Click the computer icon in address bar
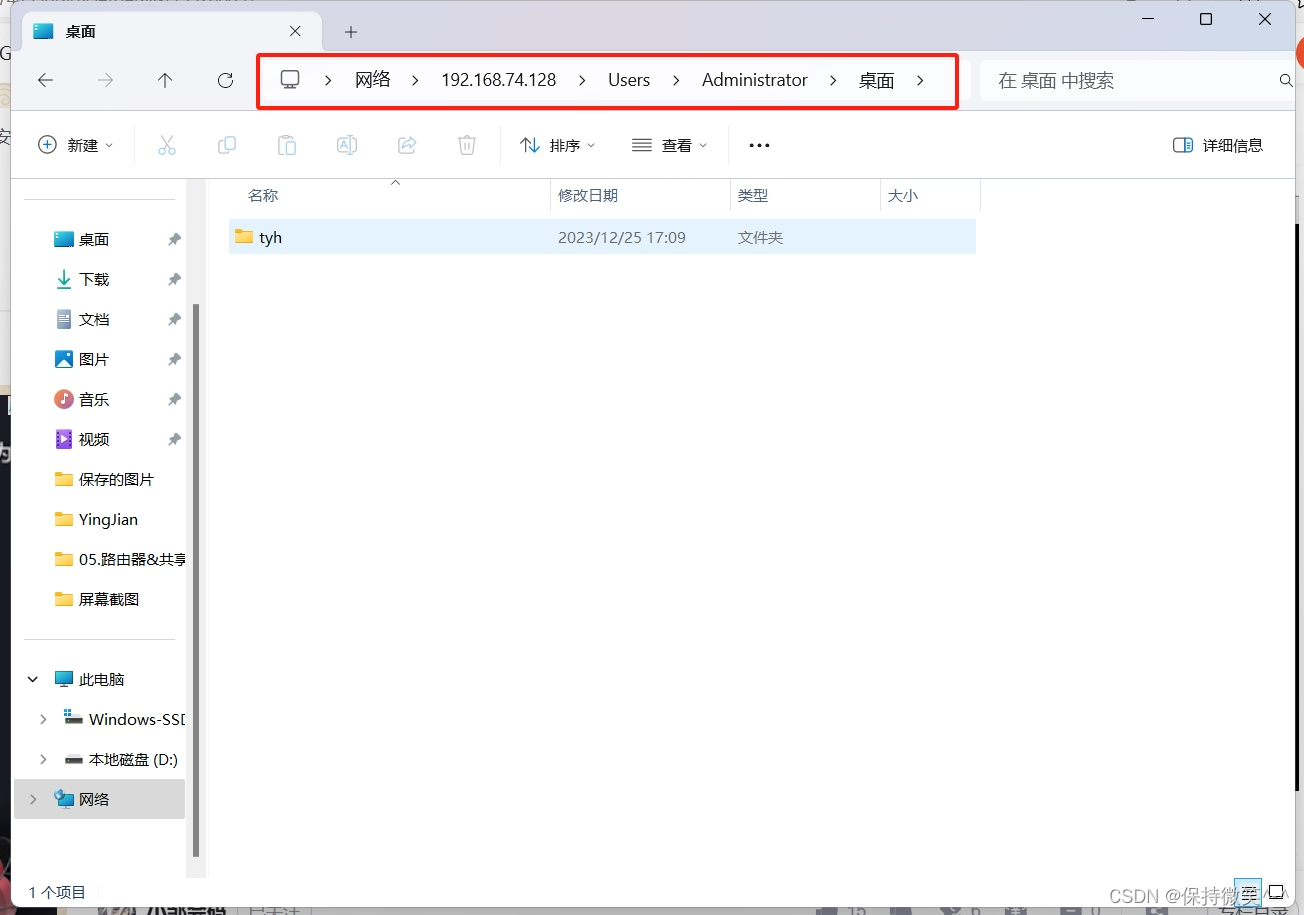 (x=290, y=80)
